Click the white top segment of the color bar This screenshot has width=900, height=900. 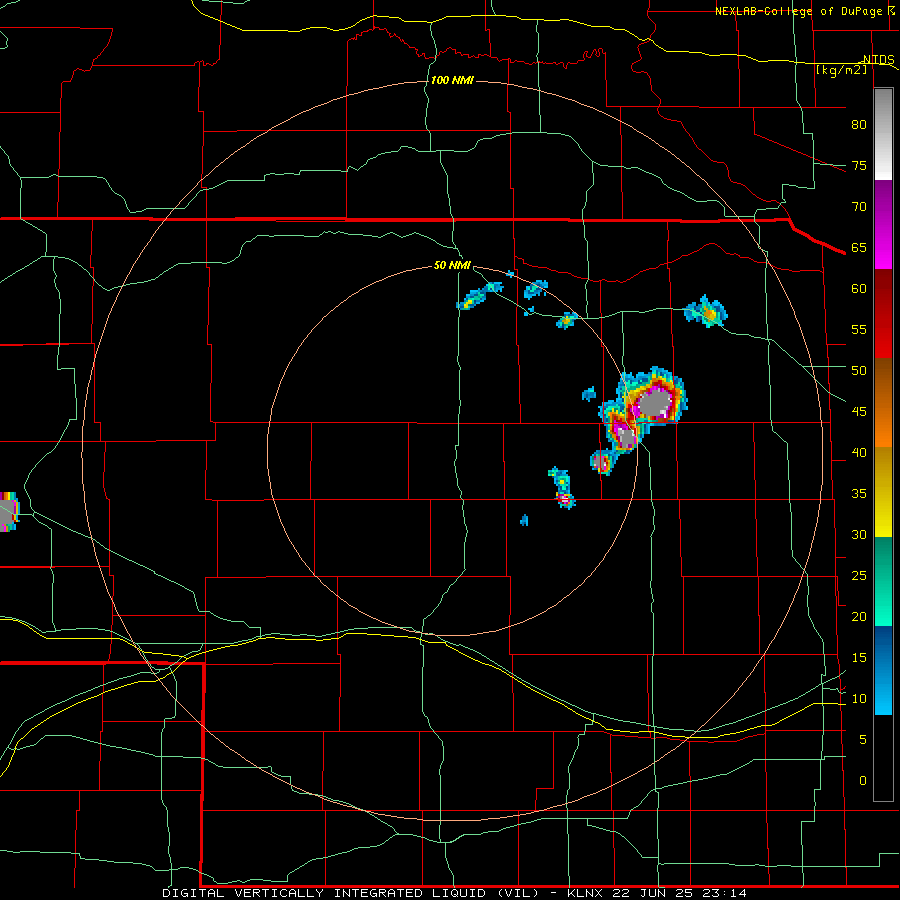883,135
